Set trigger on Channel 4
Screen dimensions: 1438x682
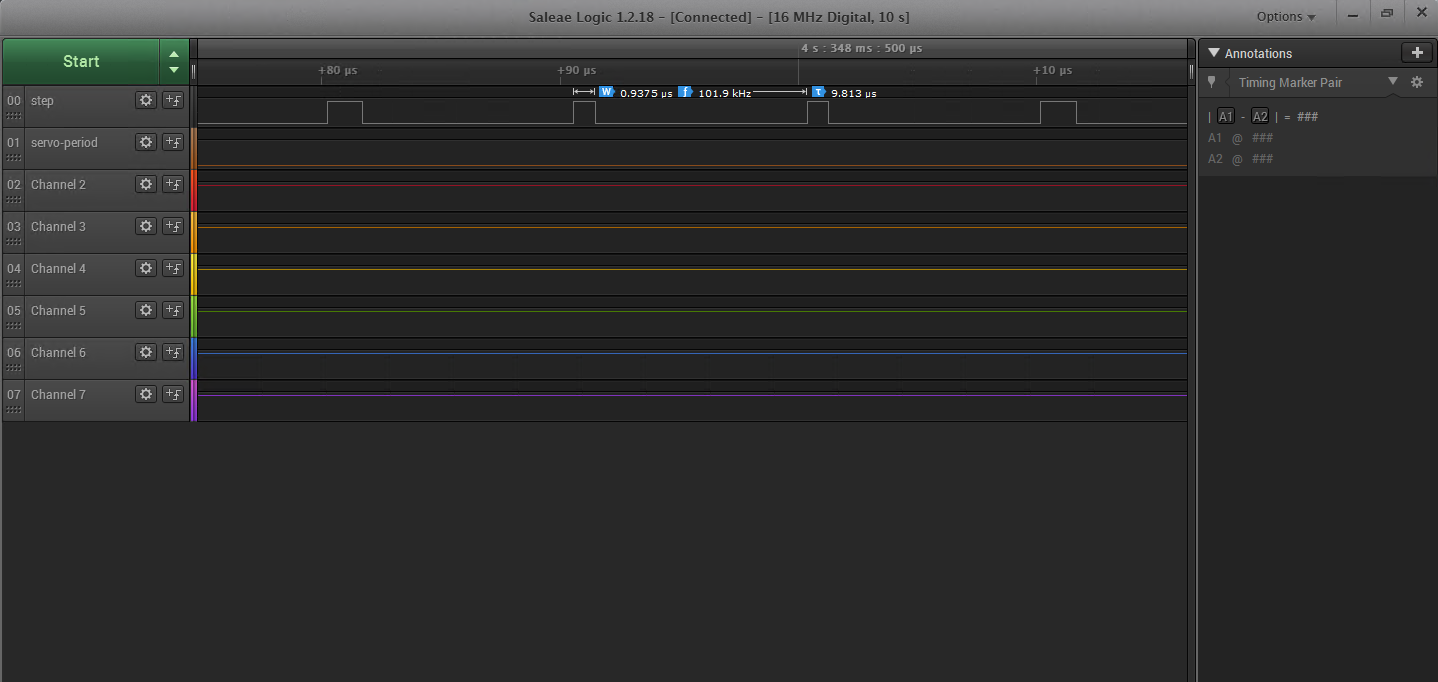click(x=173, y=268)
